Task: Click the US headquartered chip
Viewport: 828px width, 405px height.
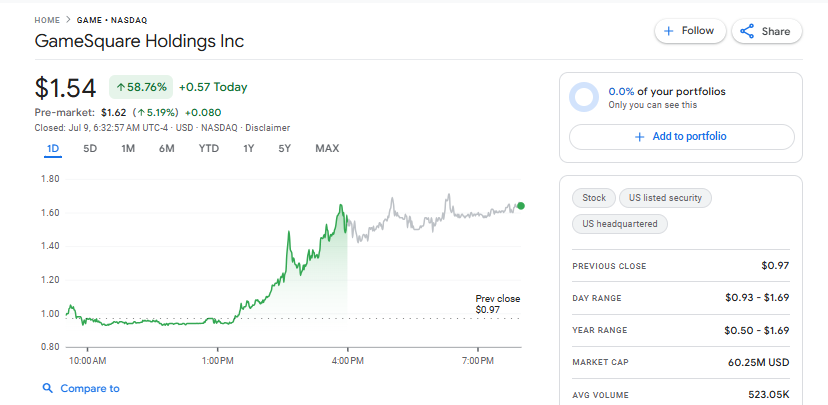Action: pyautogui.click(x=620, y=224)
